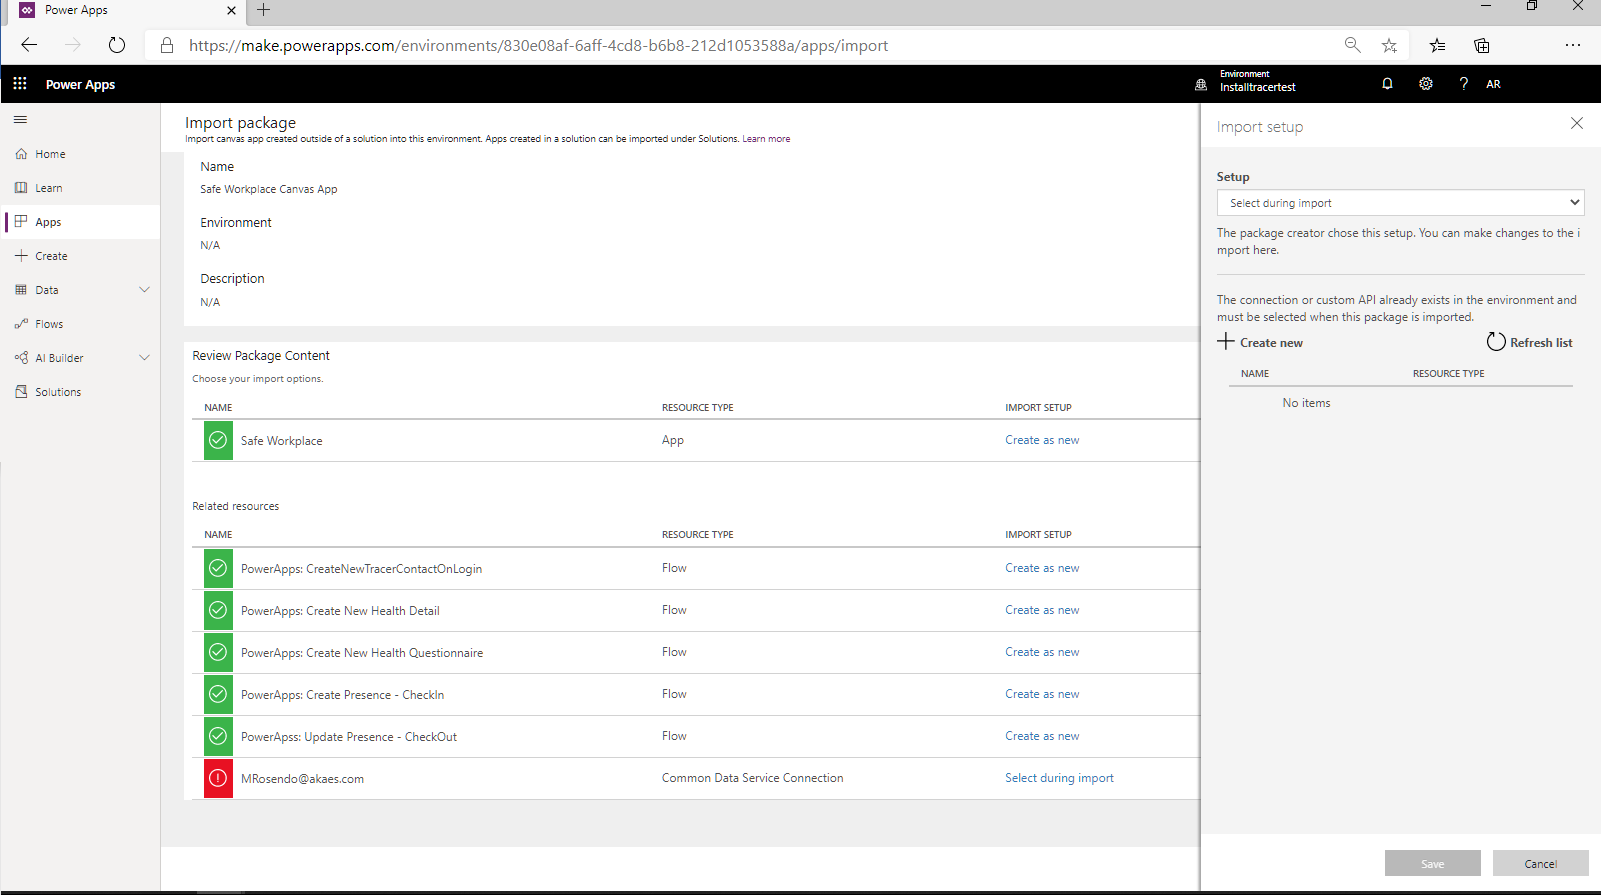Open the app launcher waffle icon
The image size is (1601, 895).
(x=20, y=84)
